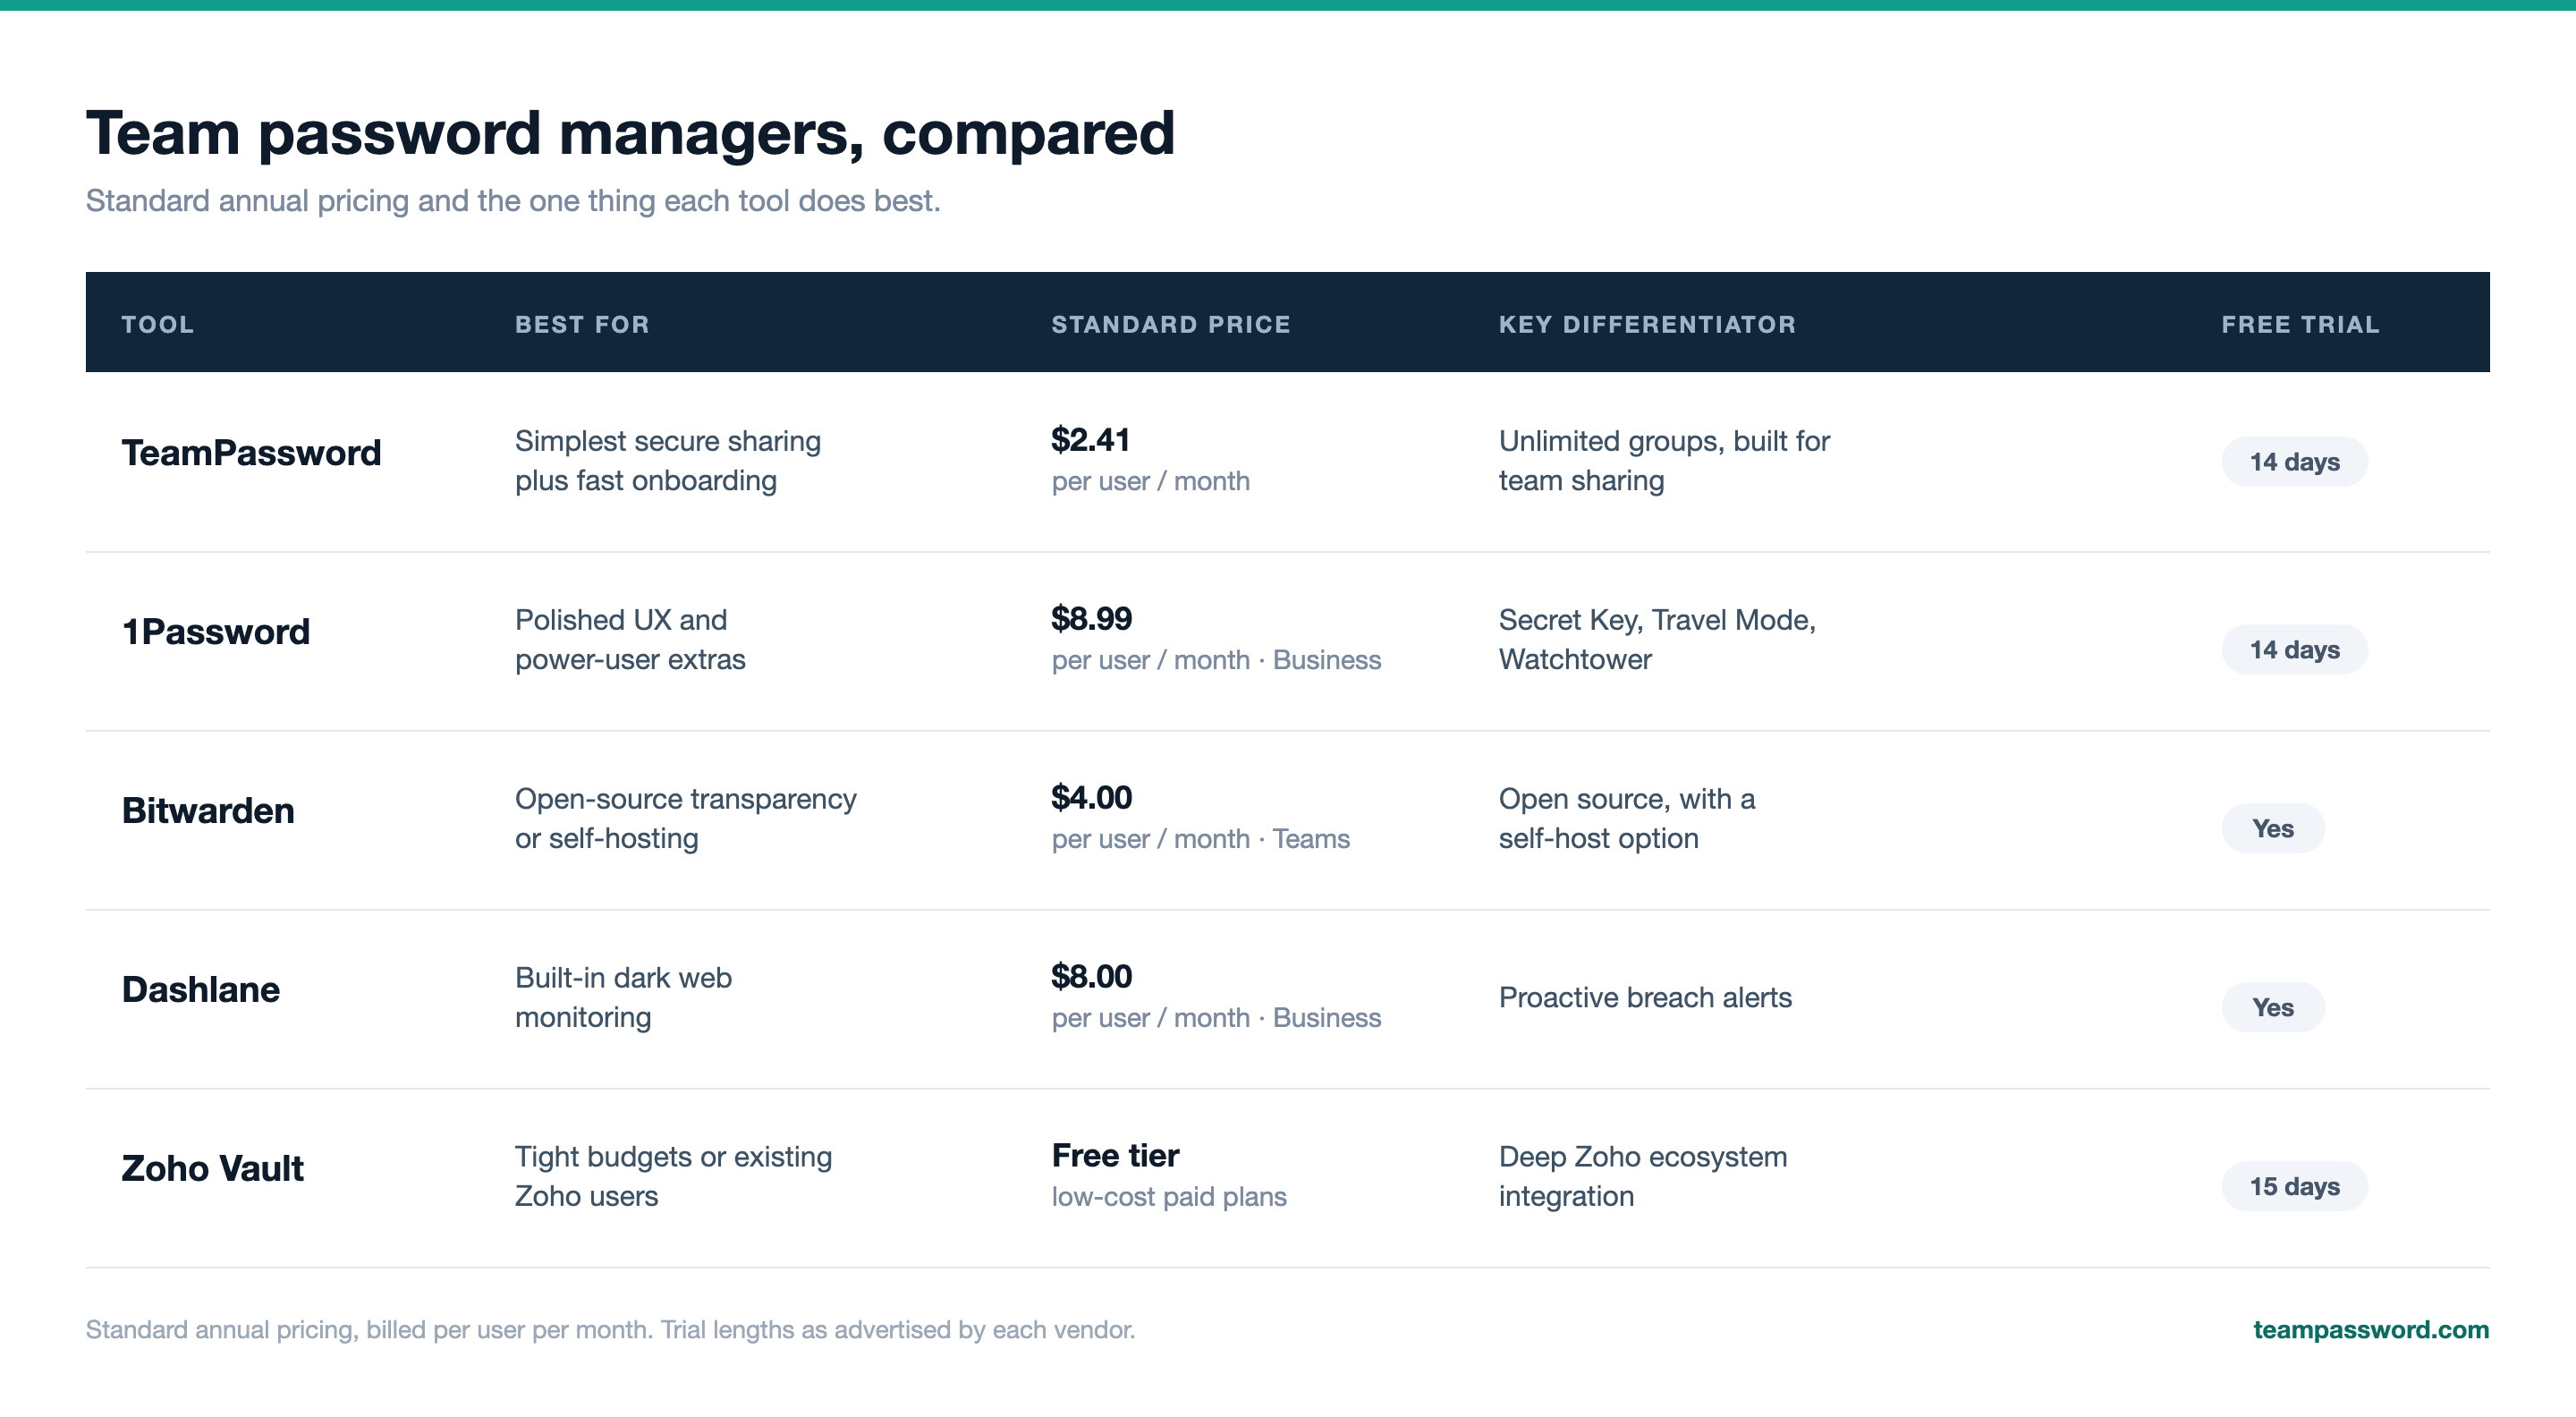Click 'Built-in dark web monitoring' text
2576x1417 pixels.
coord(623,998)
